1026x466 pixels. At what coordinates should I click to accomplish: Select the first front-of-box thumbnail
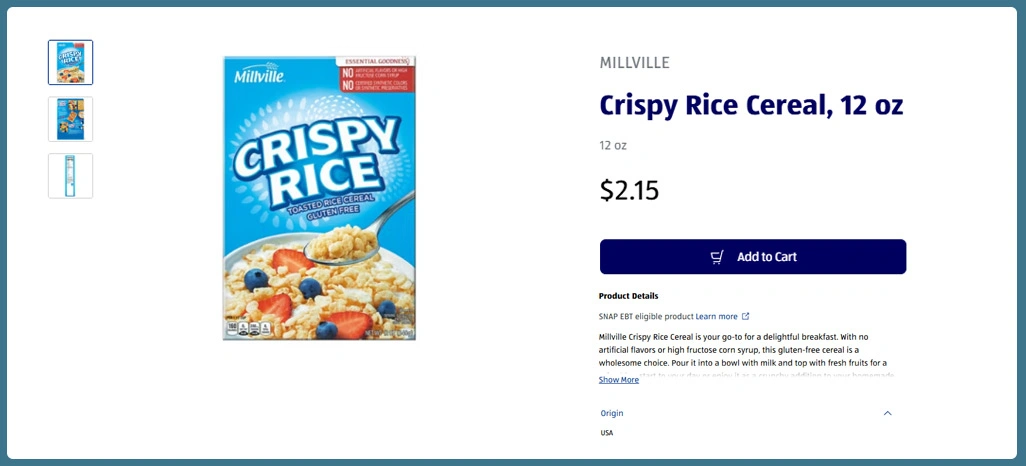71,62
